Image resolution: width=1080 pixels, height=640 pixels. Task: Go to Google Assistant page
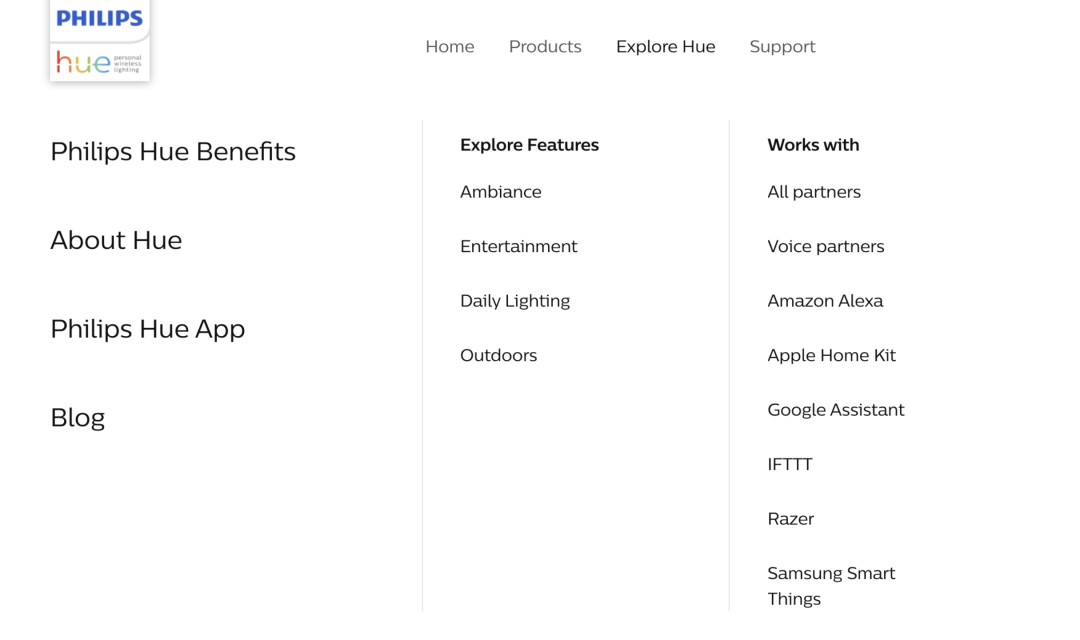835,410
